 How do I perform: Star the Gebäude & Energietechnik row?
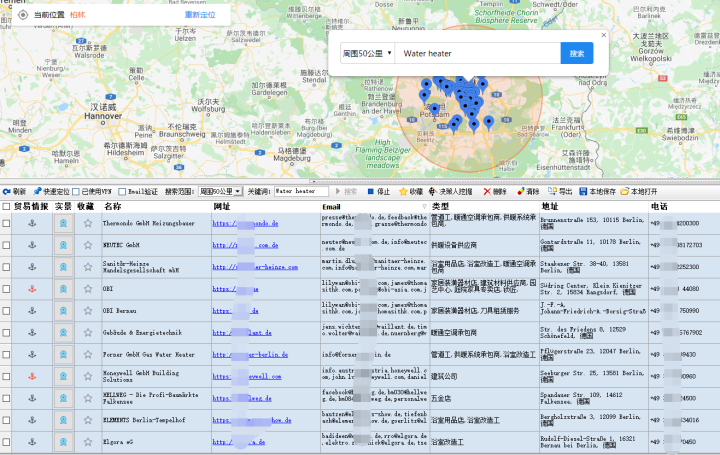(88, 332)
